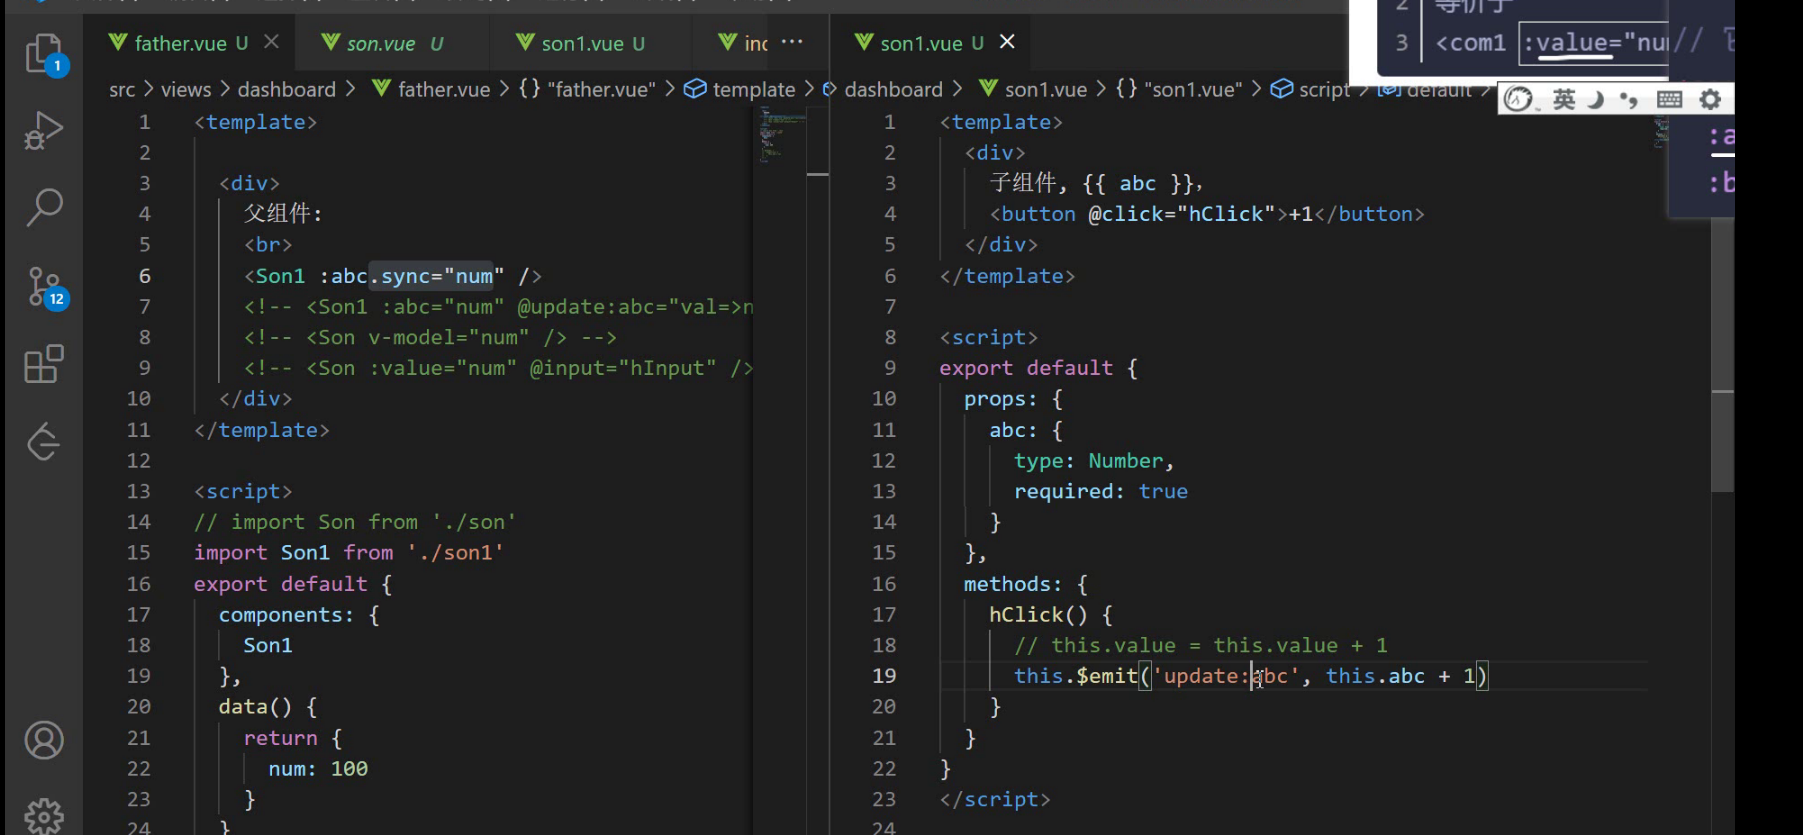Viewport: 1803px width, 835px height.
Task: Open the 'template' breadcrumb in the left editor
Action: [740, 90]
